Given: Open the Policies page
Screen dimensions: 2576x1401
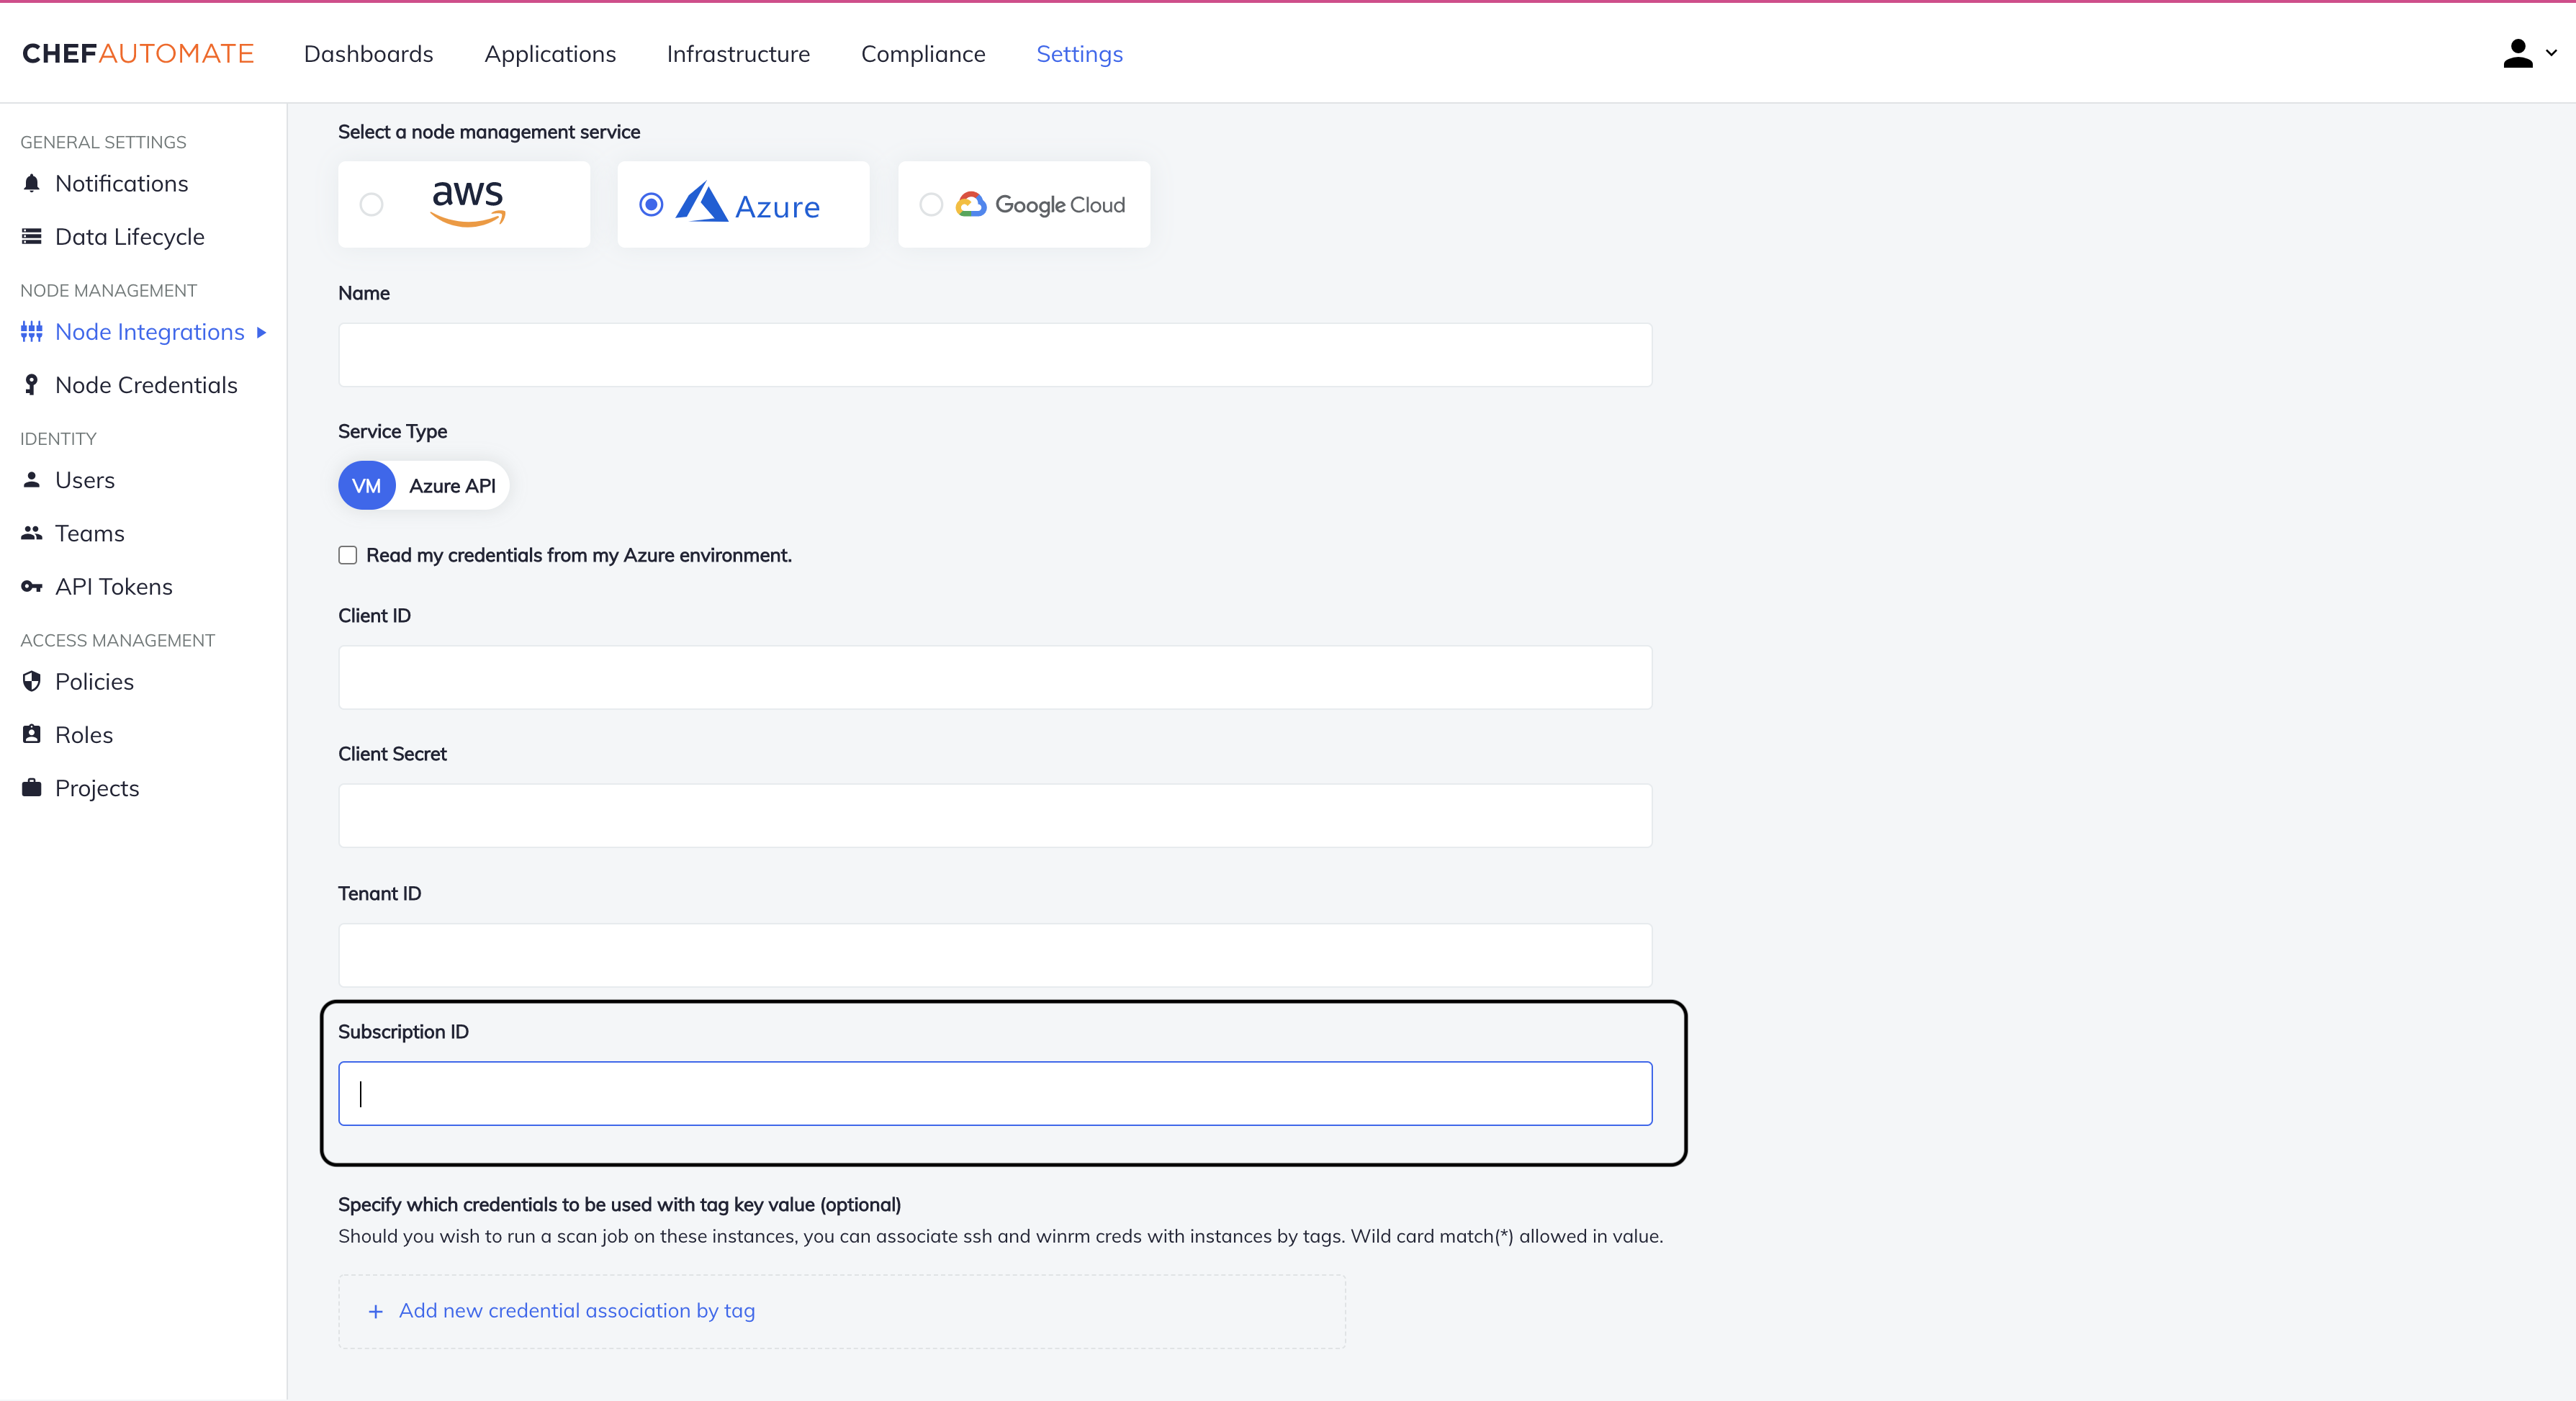Looking at the screenshot, I should click(94, 681).
